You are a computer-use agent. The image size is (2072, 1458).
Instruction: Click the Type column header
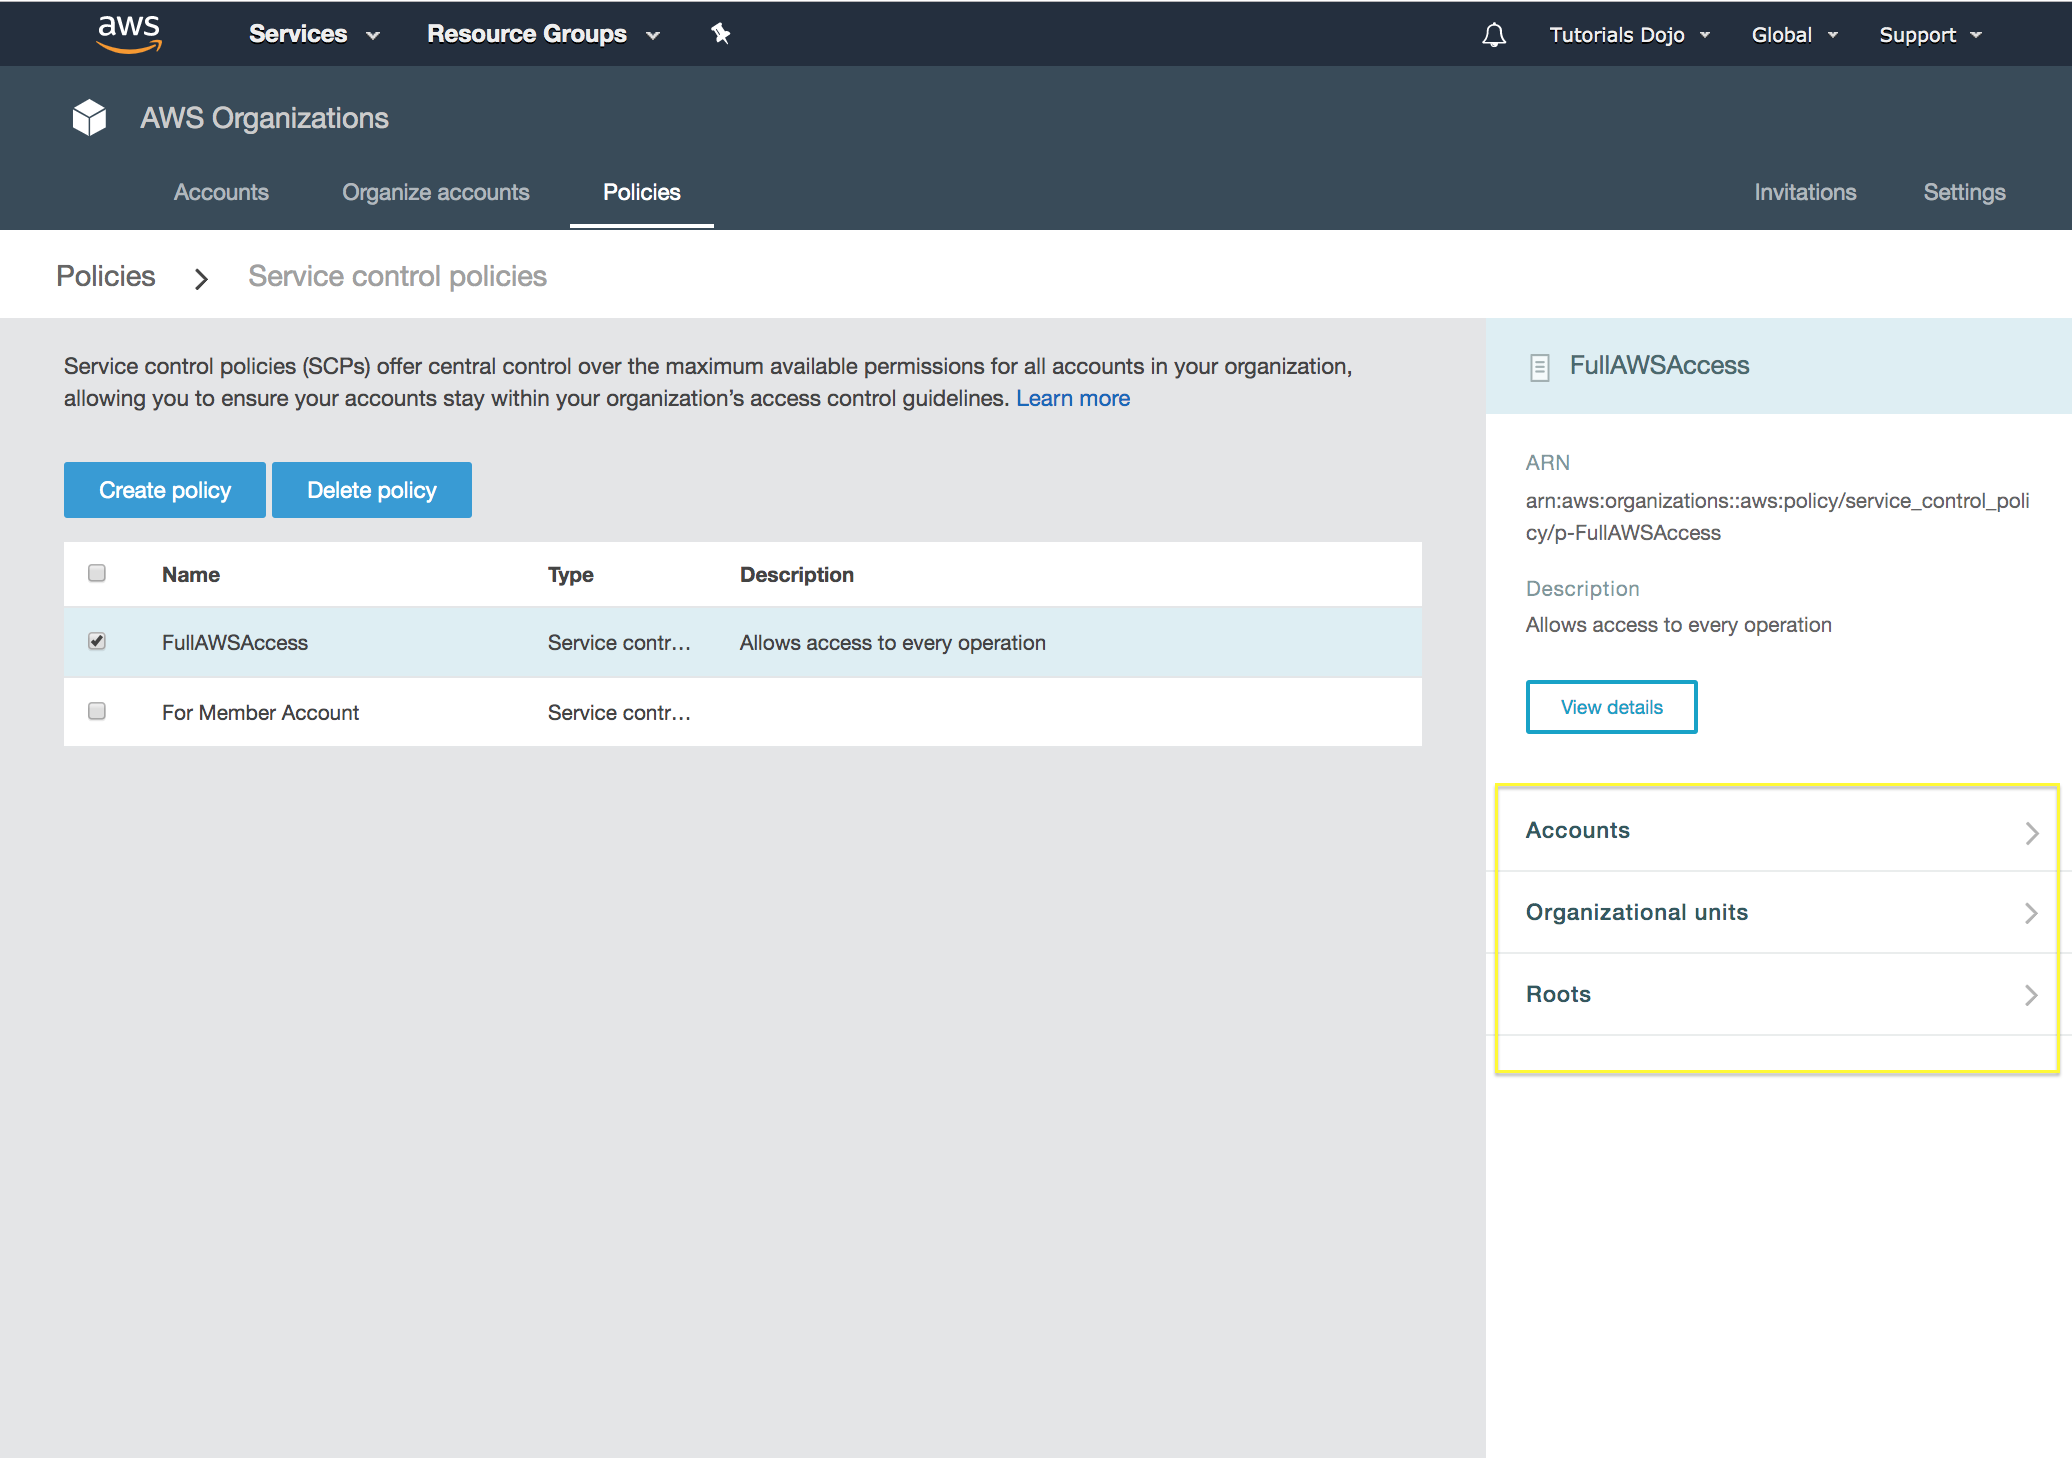(571, 575)
